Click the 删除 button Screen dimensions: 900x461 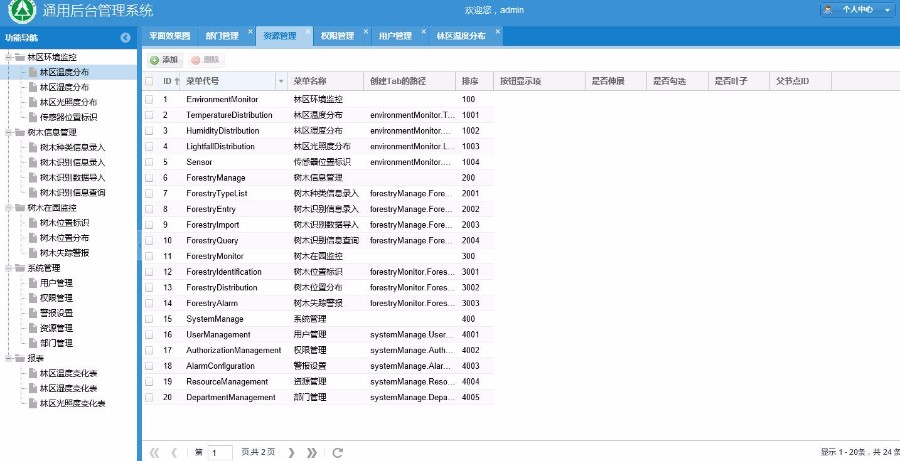[x=205, y=60]
